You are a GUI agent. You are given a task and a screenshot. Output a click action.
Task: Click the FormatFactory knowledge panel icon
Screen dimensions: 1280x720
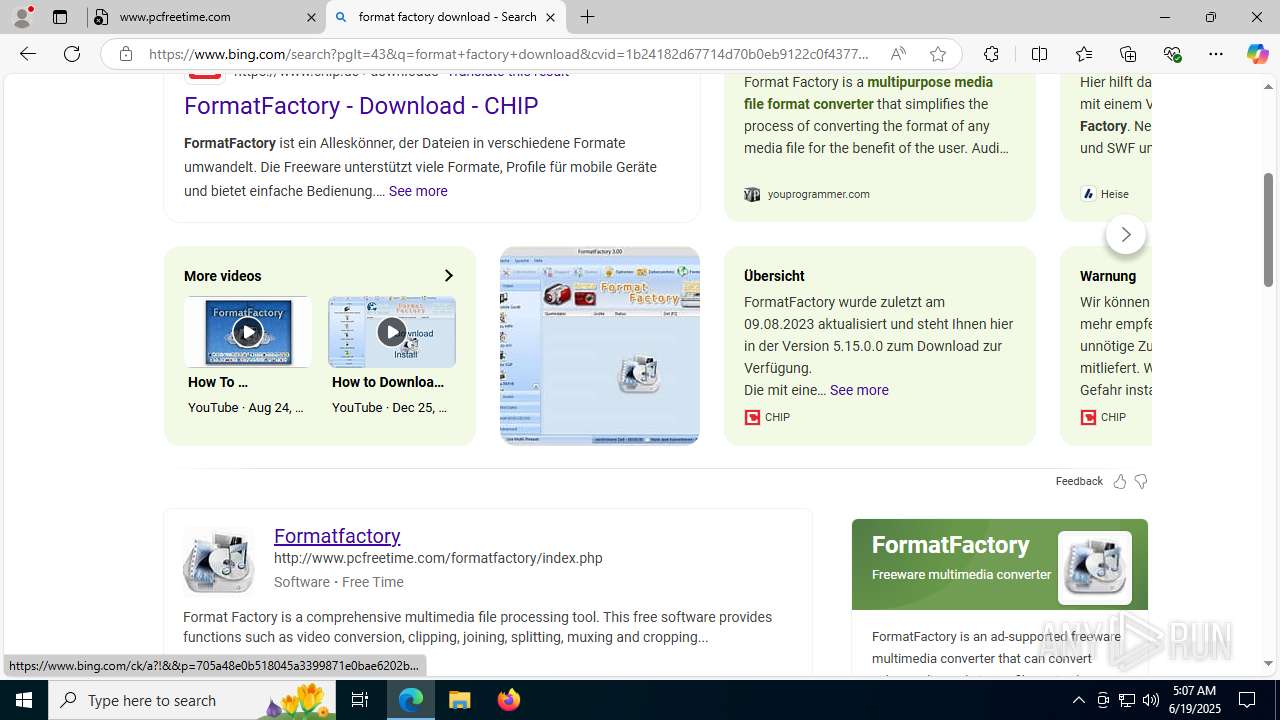click(1095, 567)
